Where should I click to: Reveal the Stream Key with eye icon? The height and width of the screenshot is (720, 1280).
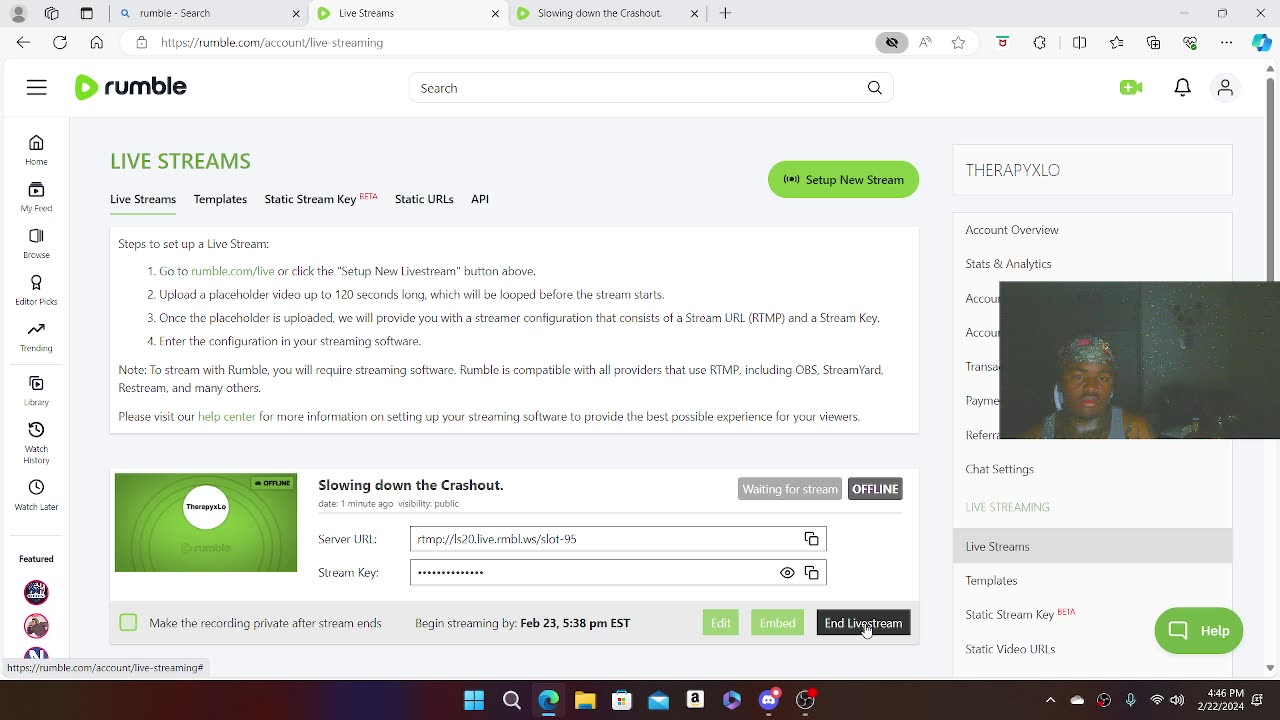point(787,573)
